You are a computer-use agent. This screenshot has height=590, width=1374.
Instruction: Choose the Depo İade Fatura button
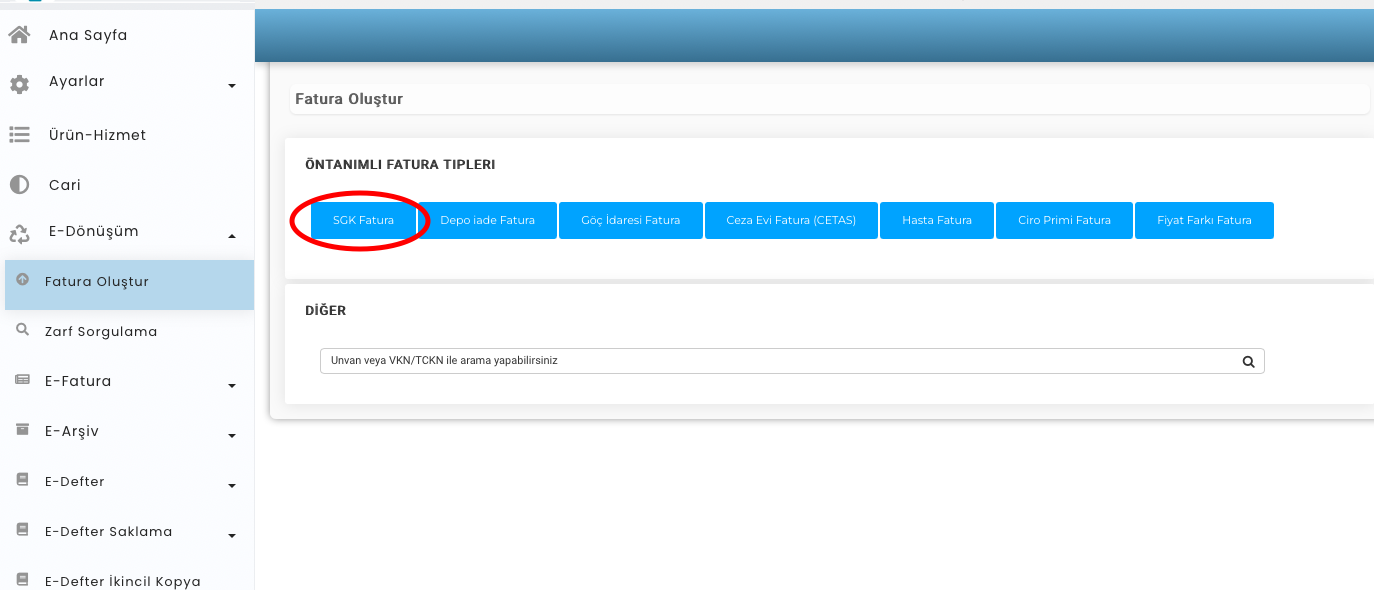487,220
